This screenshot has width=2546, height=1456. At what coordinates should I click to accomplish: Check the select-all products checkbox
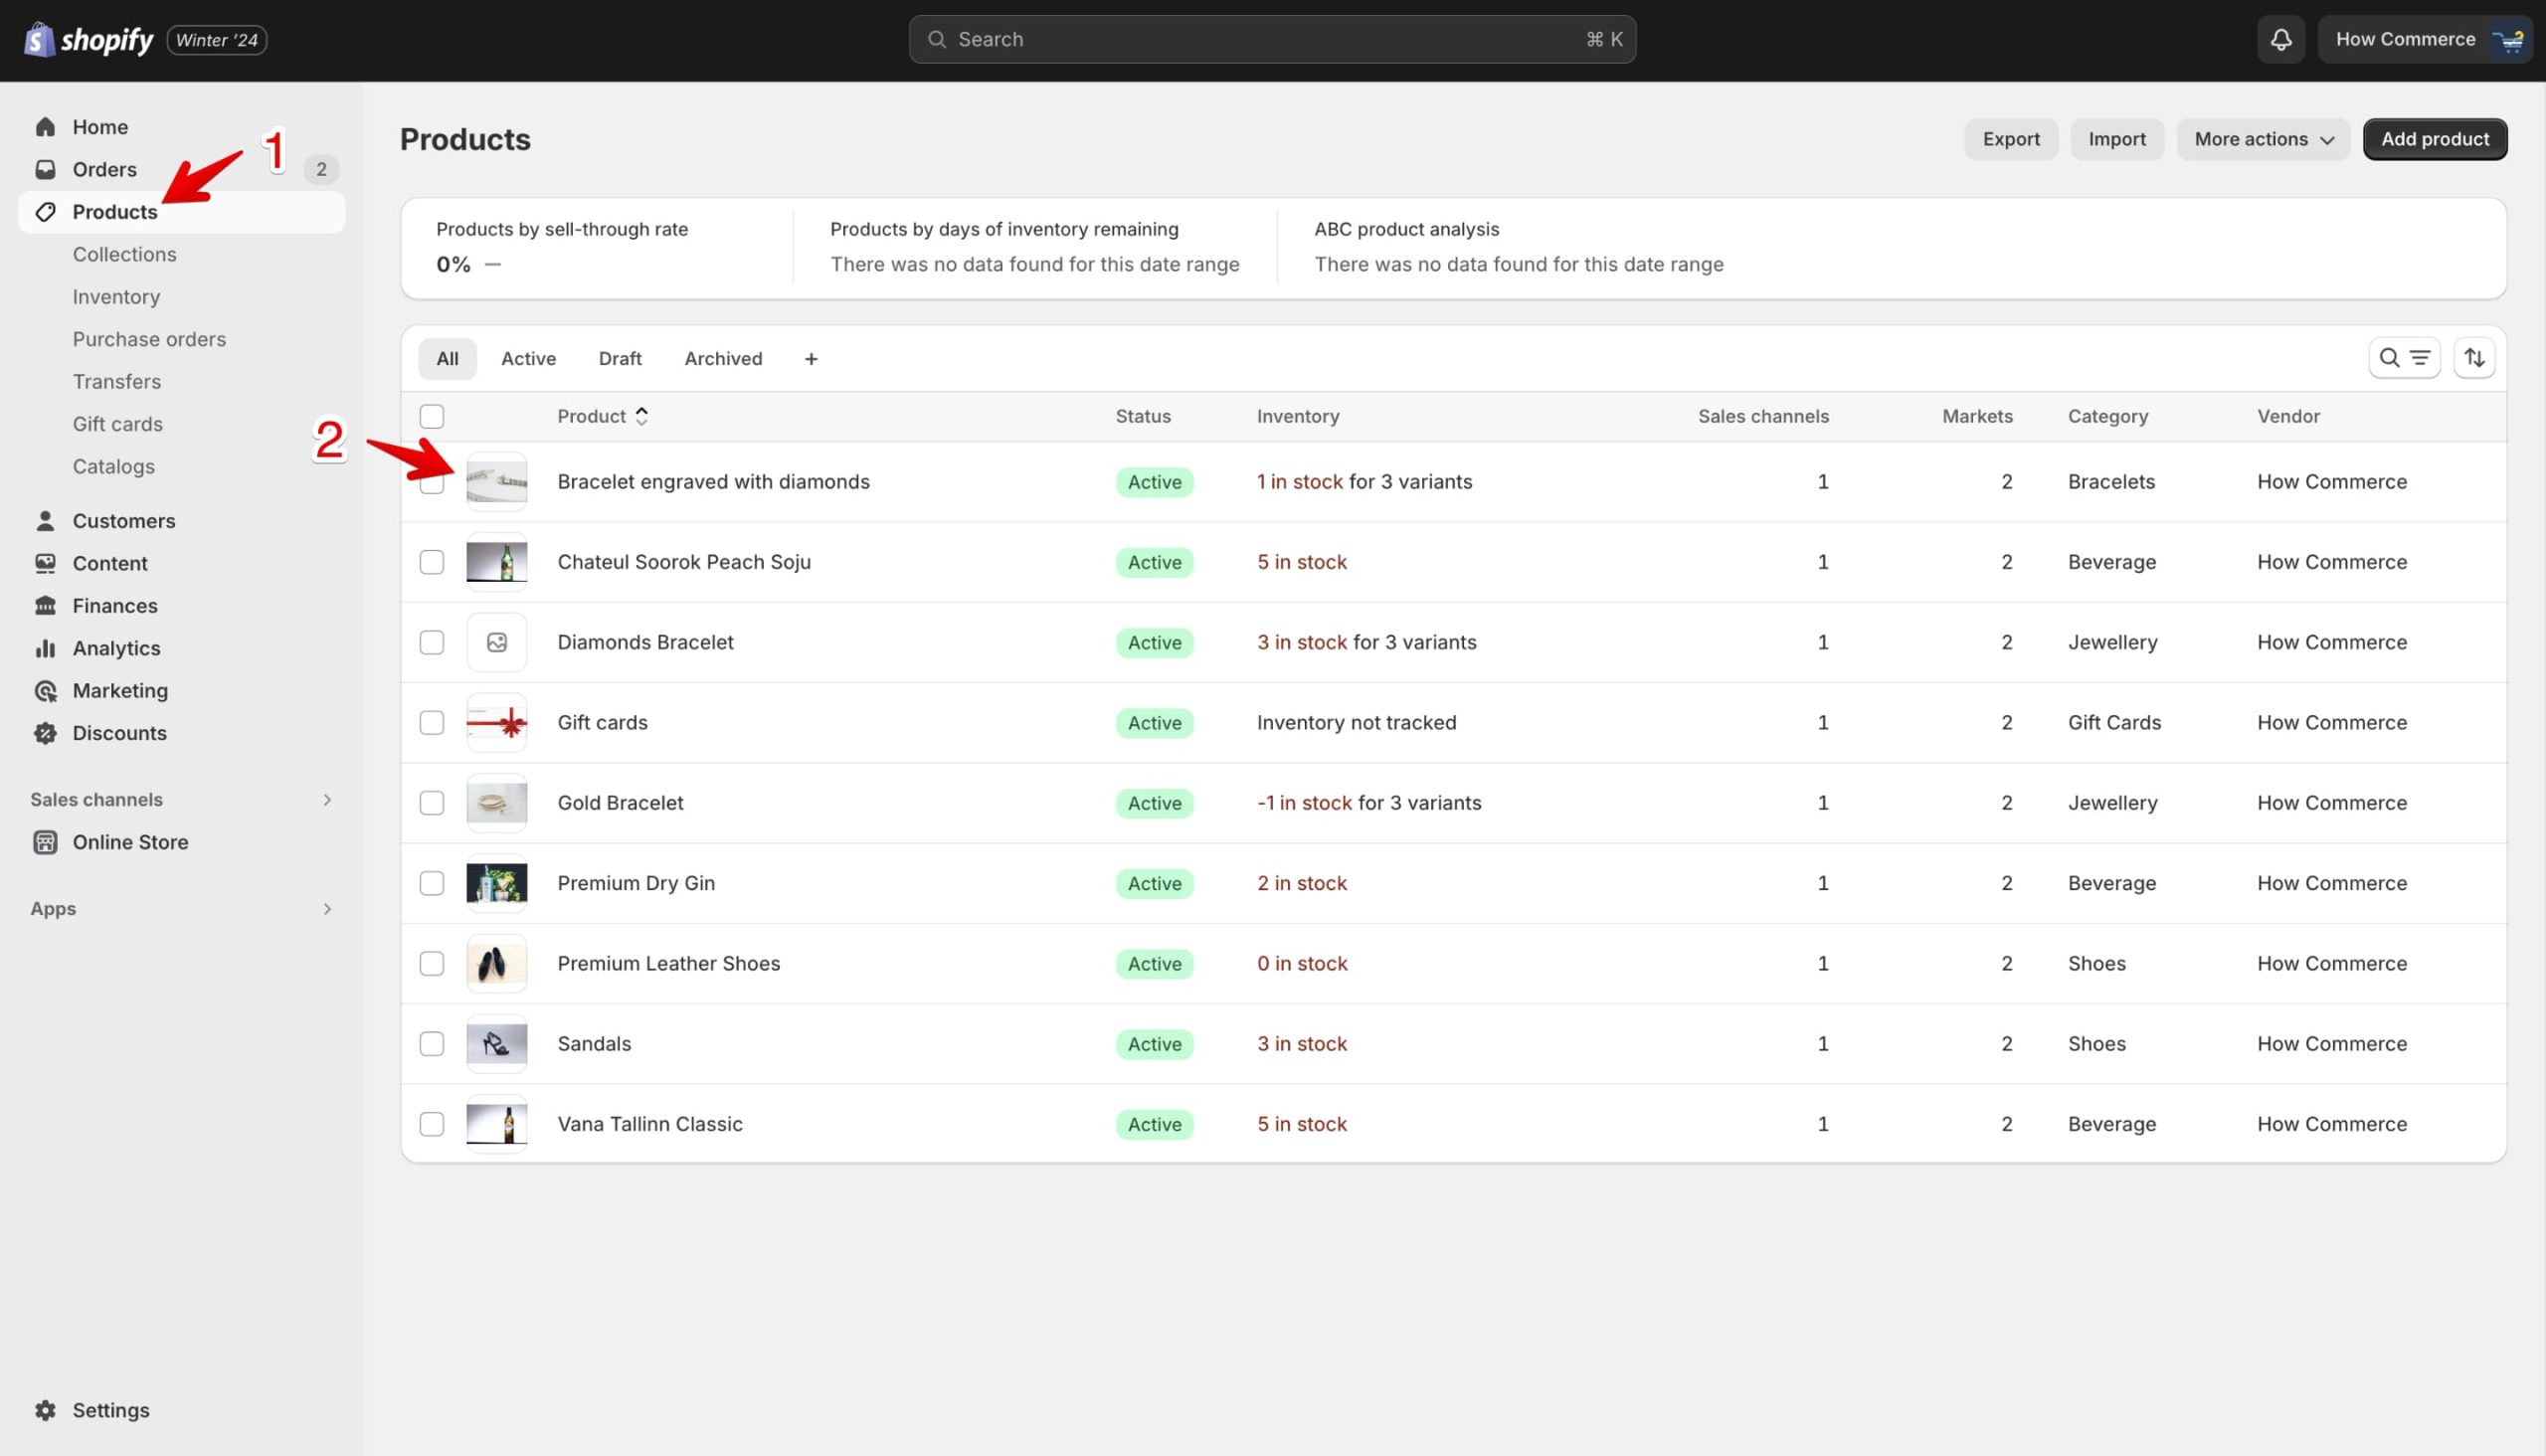pos(431,415)
